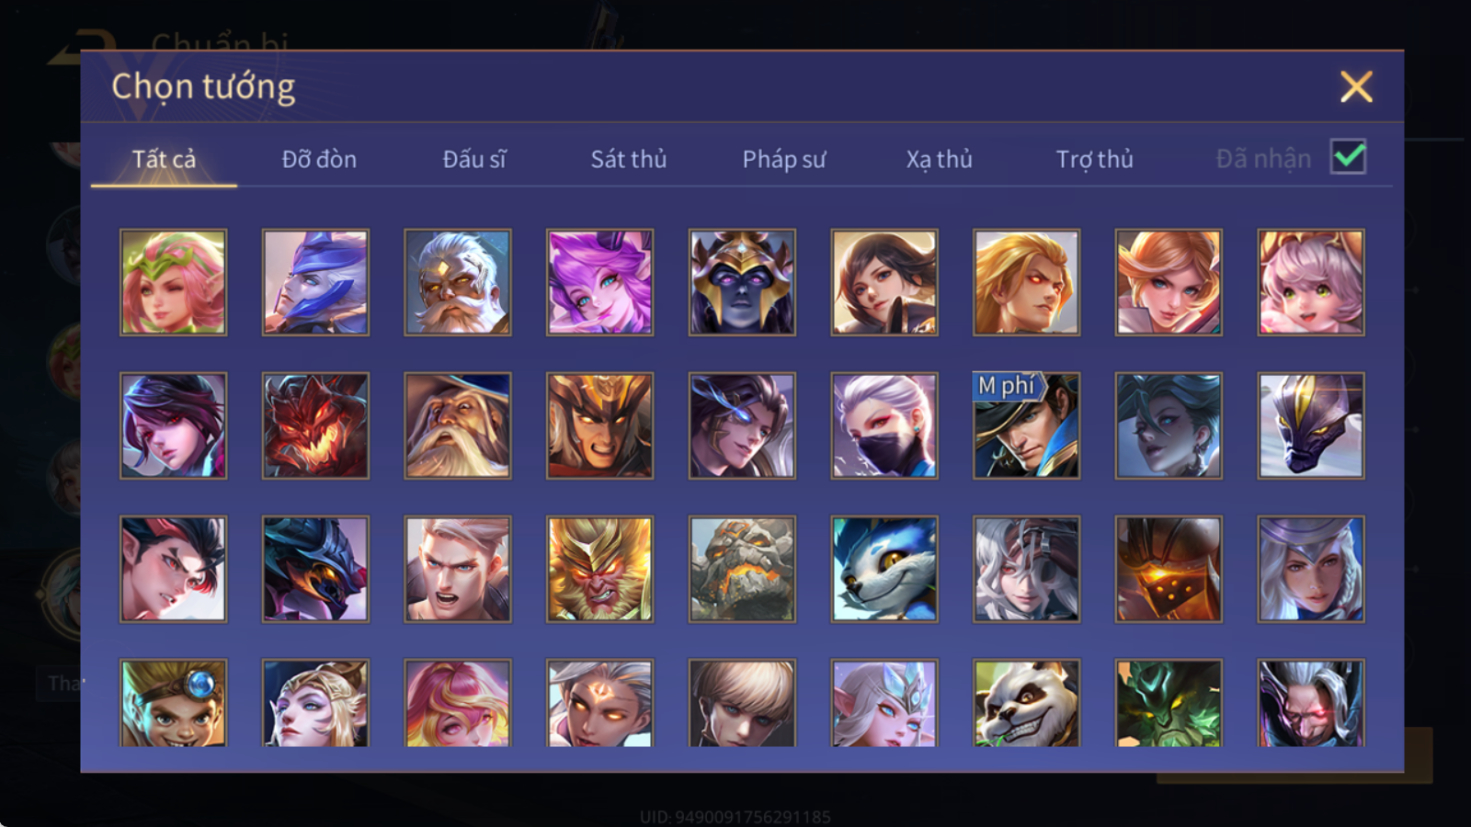
Task: Select the old wizard with gray hat
Action: point(457,426)
